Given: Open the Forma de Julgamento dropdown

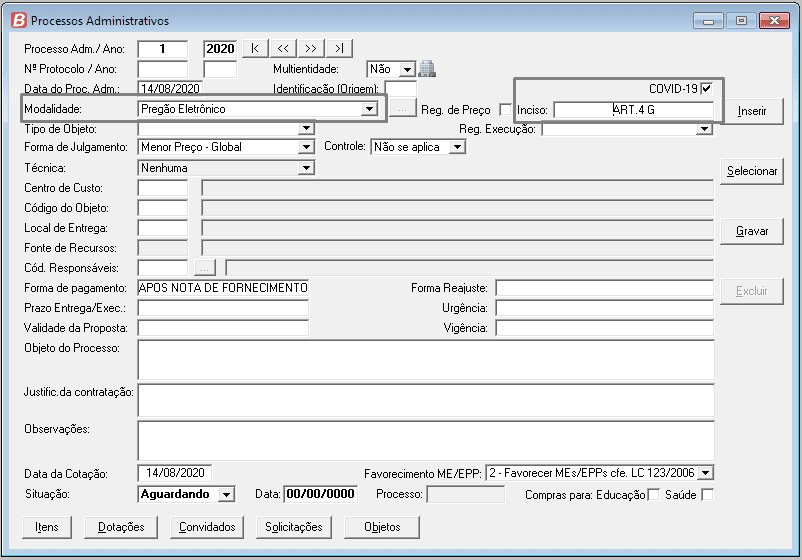Looking at the screenshot, I should [306, 147].
